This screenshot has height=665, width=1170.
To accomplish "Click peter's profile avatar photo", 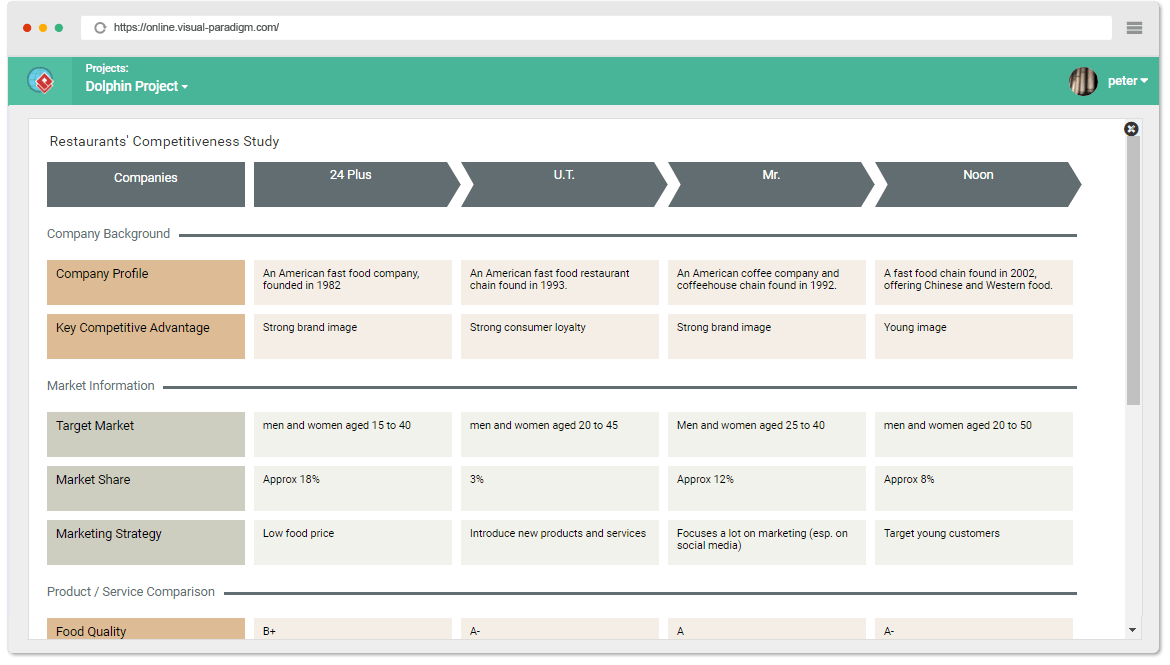I will tap(1083, 81).
